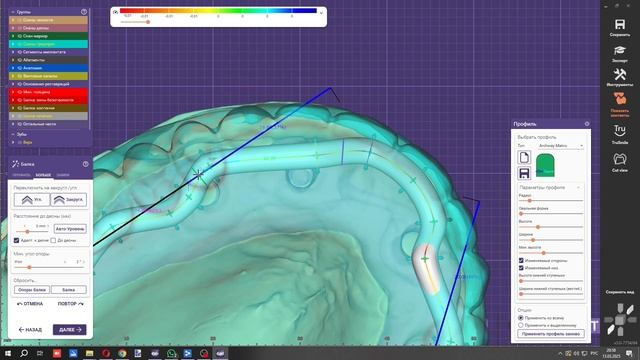Open the Opera browser taskbar icon

pyautogui.click(x=106, y=353)
